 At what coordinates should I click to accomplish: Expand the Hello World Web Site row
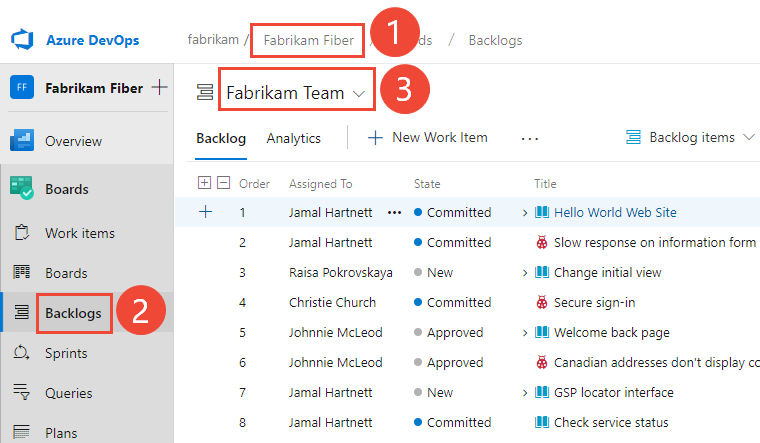pyautogui.click(x=524, y=213)
